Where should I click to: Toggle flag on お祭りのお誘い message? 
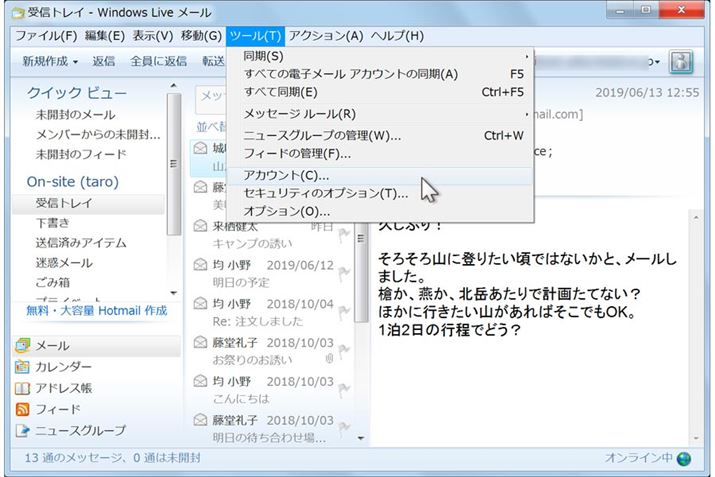click(344, 351)
